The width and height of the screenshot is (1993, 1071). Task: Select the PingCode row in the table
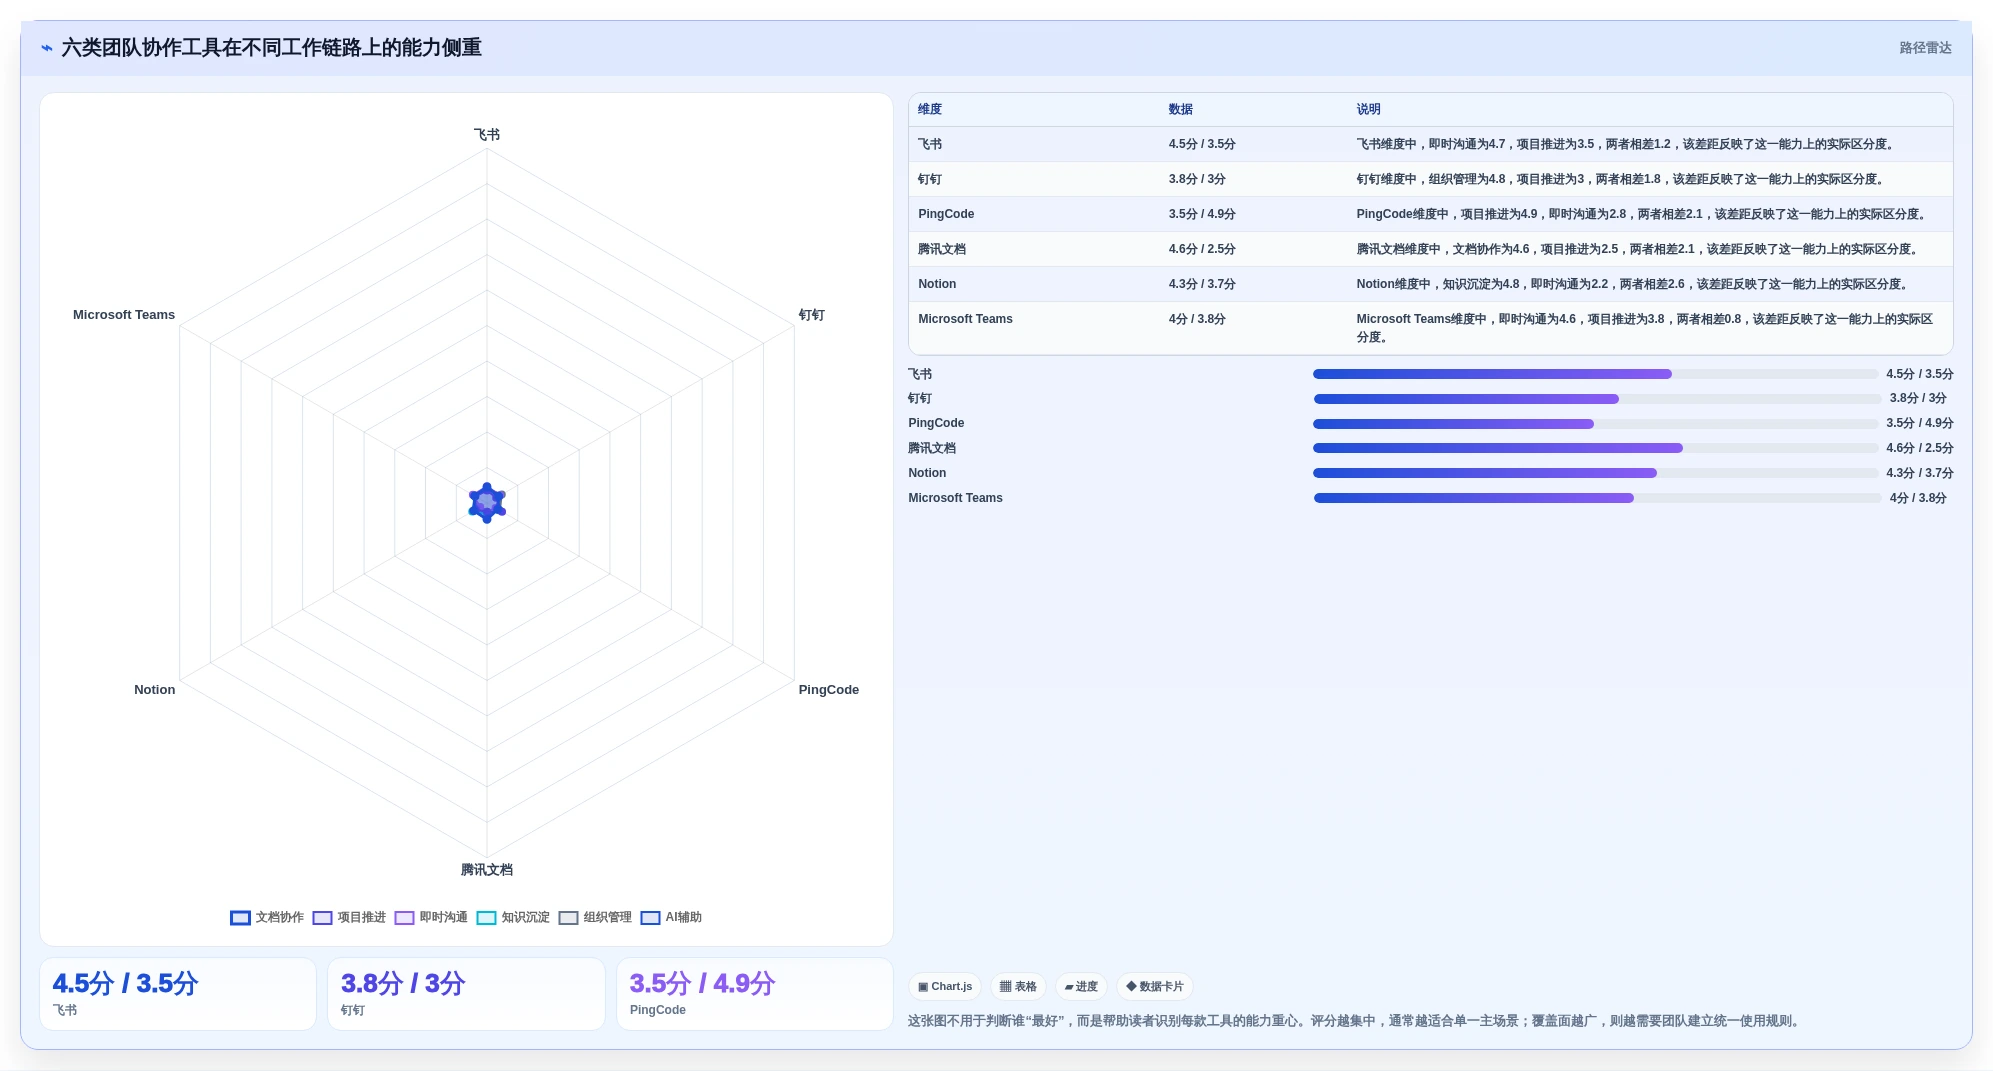[x=1430, y=214]
